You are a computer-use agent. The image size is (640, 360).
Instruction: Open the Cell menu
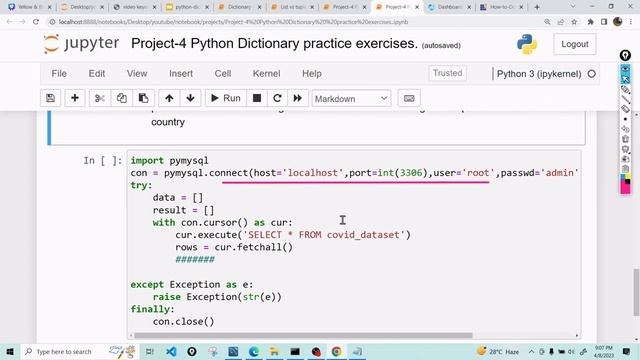223,73
